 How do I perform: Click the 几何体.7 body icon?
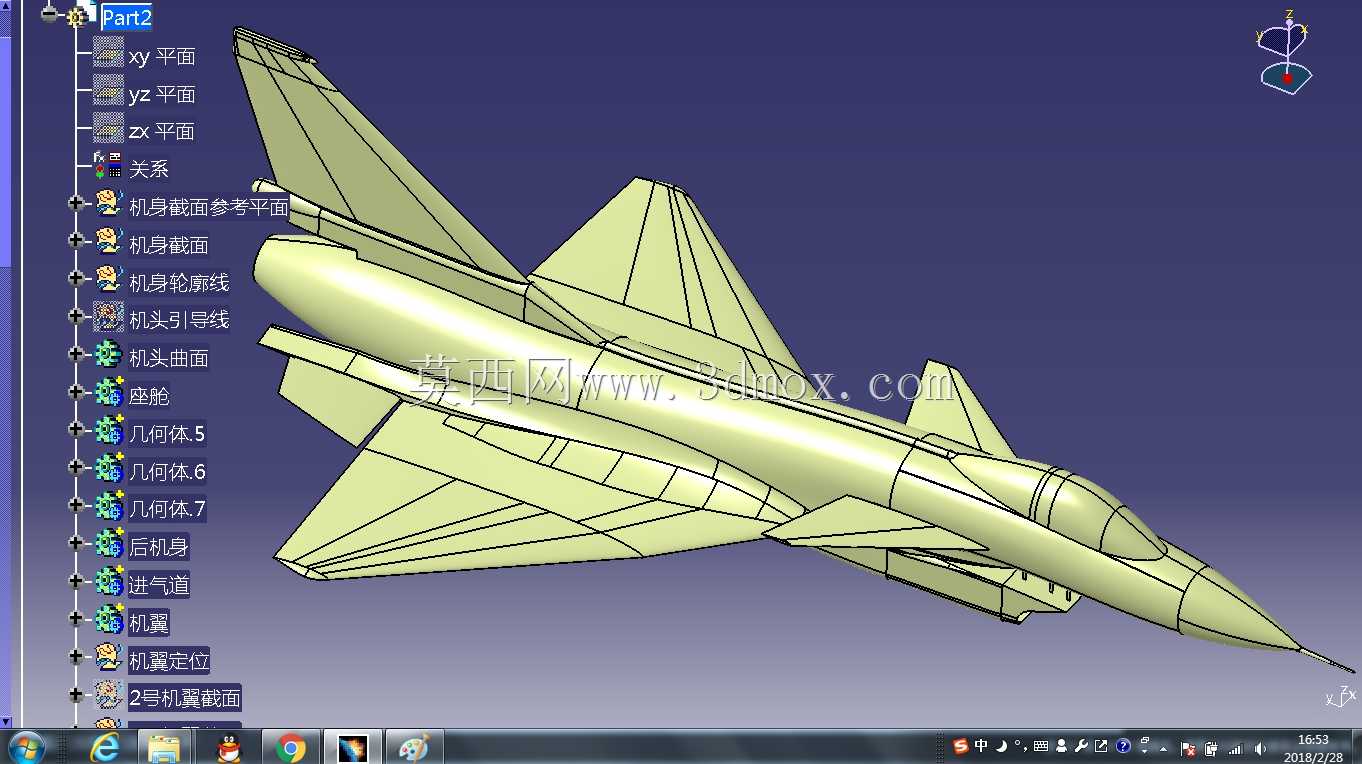click(x=108, y=507)
